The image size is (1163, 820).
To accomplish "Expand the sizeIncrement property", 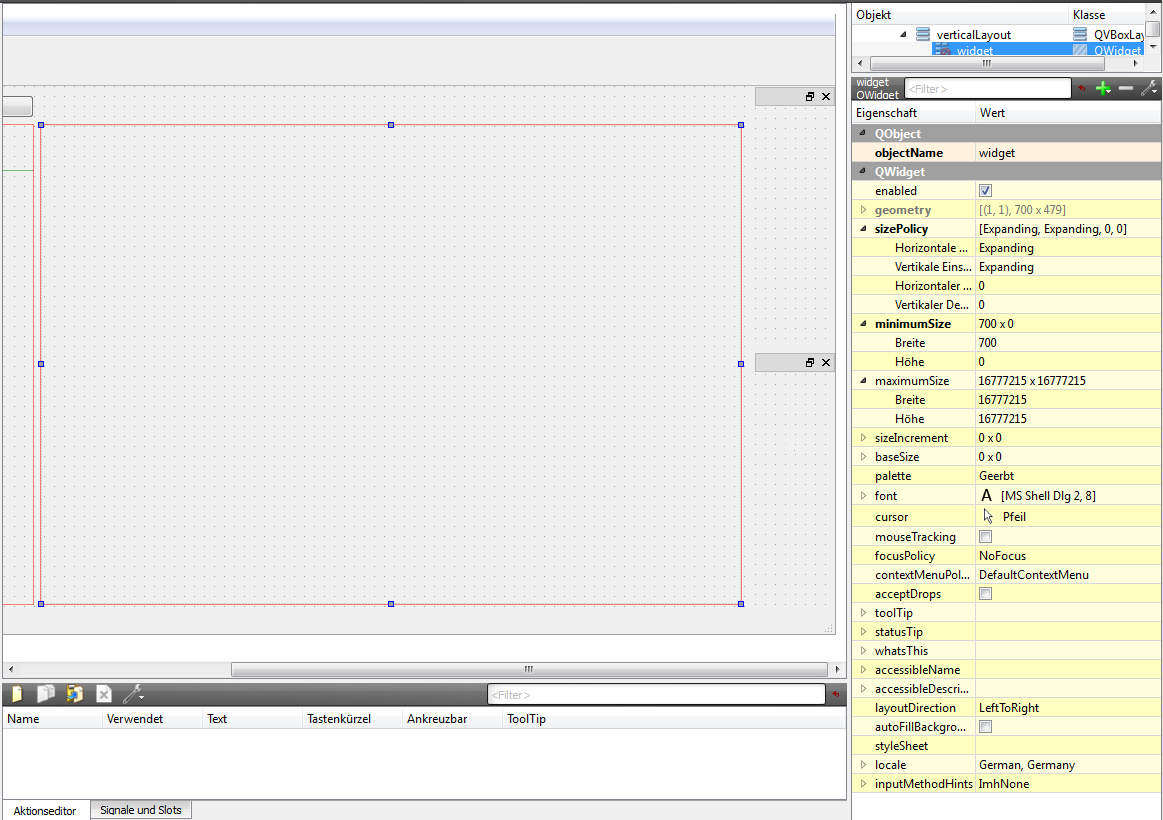I will [863, 437].
